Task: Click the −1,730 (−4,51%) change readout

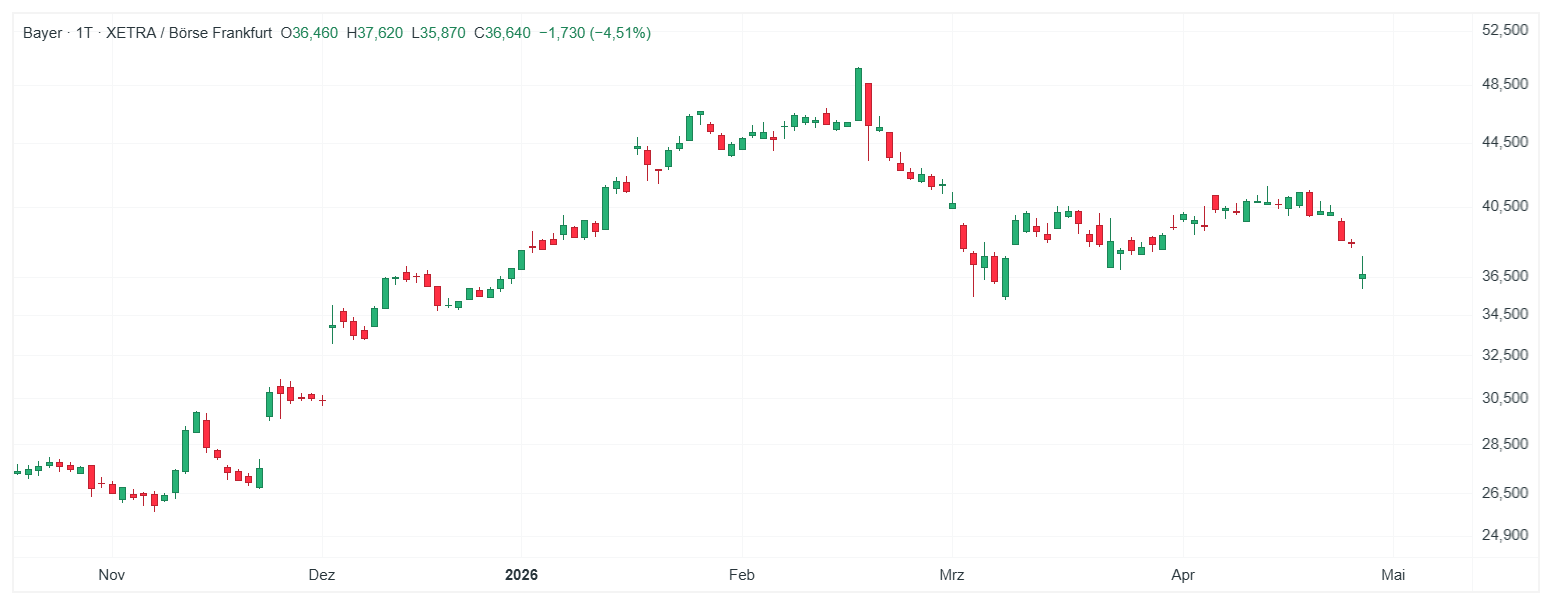Action: point(595,33)
